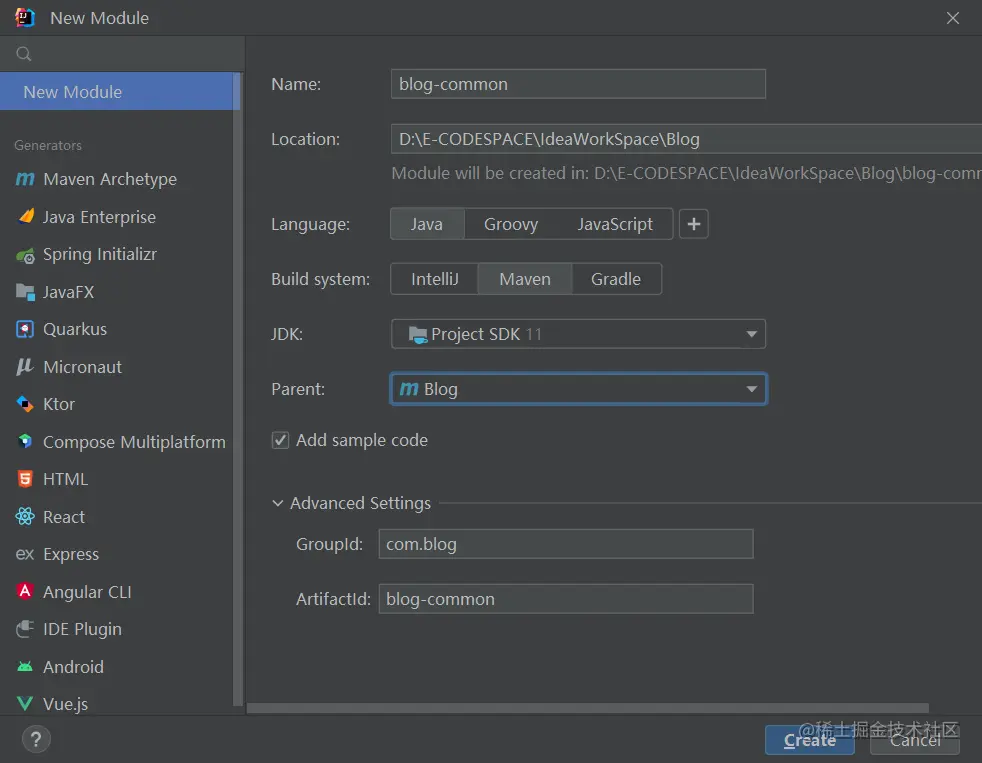
Task: Click the ArtifactId field blog-common
Action: [x=566, y=600]
